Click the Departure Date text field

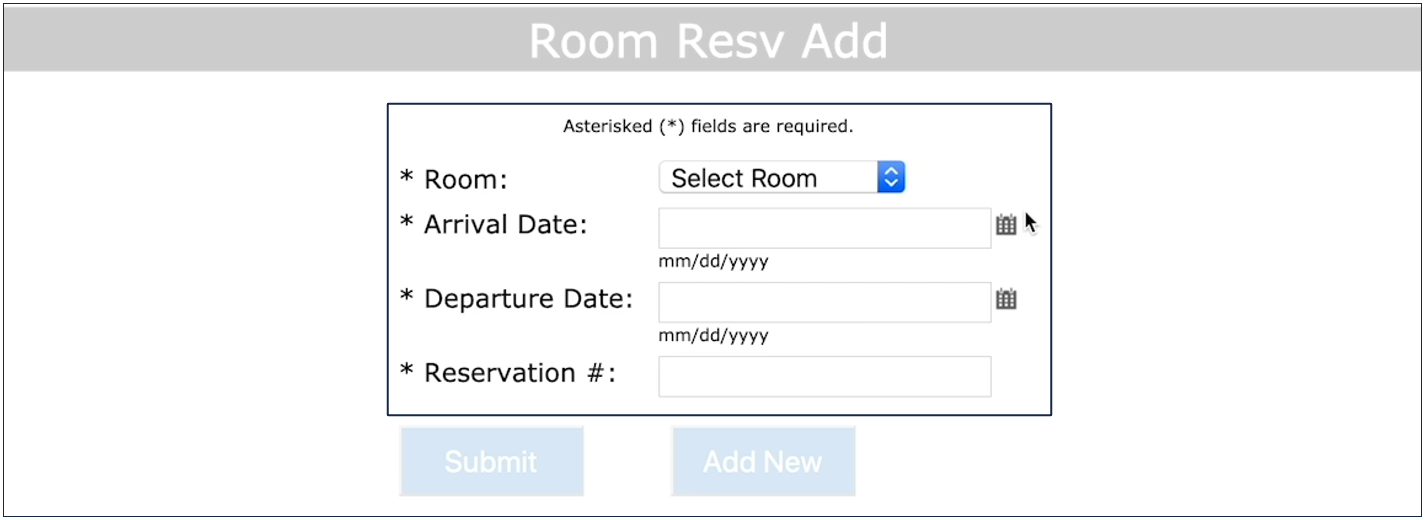coord(824,302)
